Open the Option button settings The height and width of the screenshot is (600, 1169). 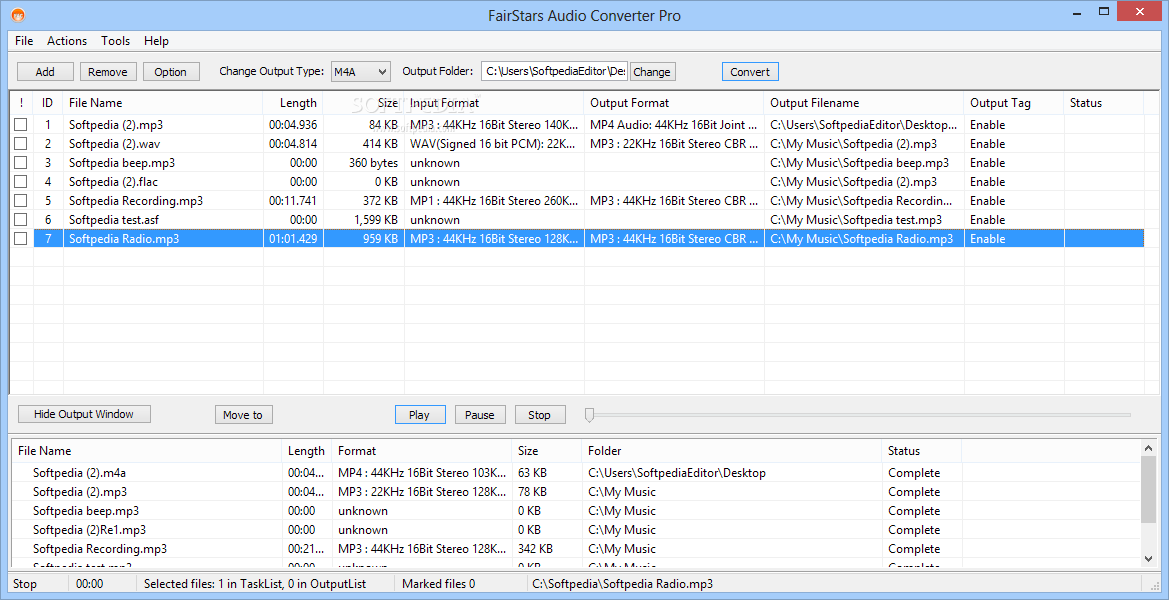pyautogui.click(x=171, y=72)
